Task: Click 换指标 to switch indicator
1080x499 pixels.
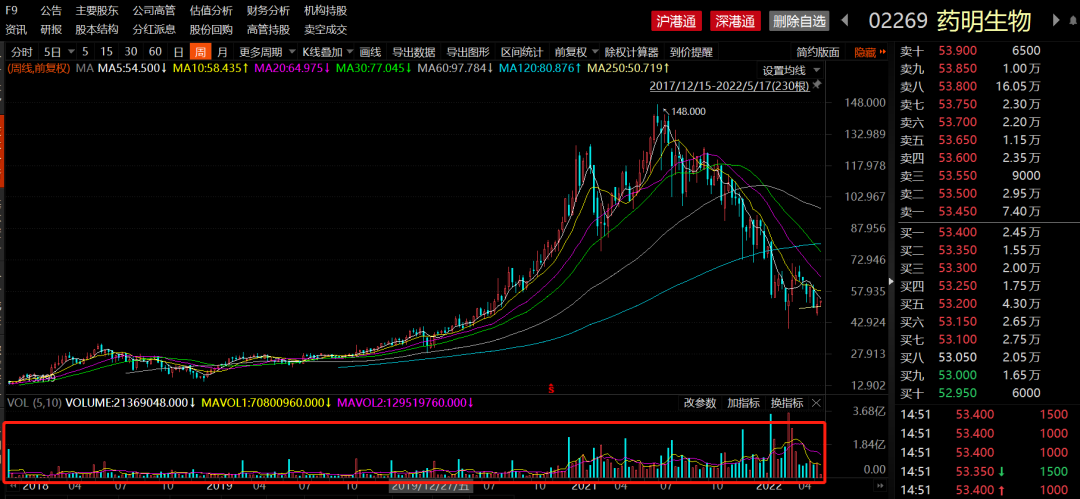Action: [787, 403]
